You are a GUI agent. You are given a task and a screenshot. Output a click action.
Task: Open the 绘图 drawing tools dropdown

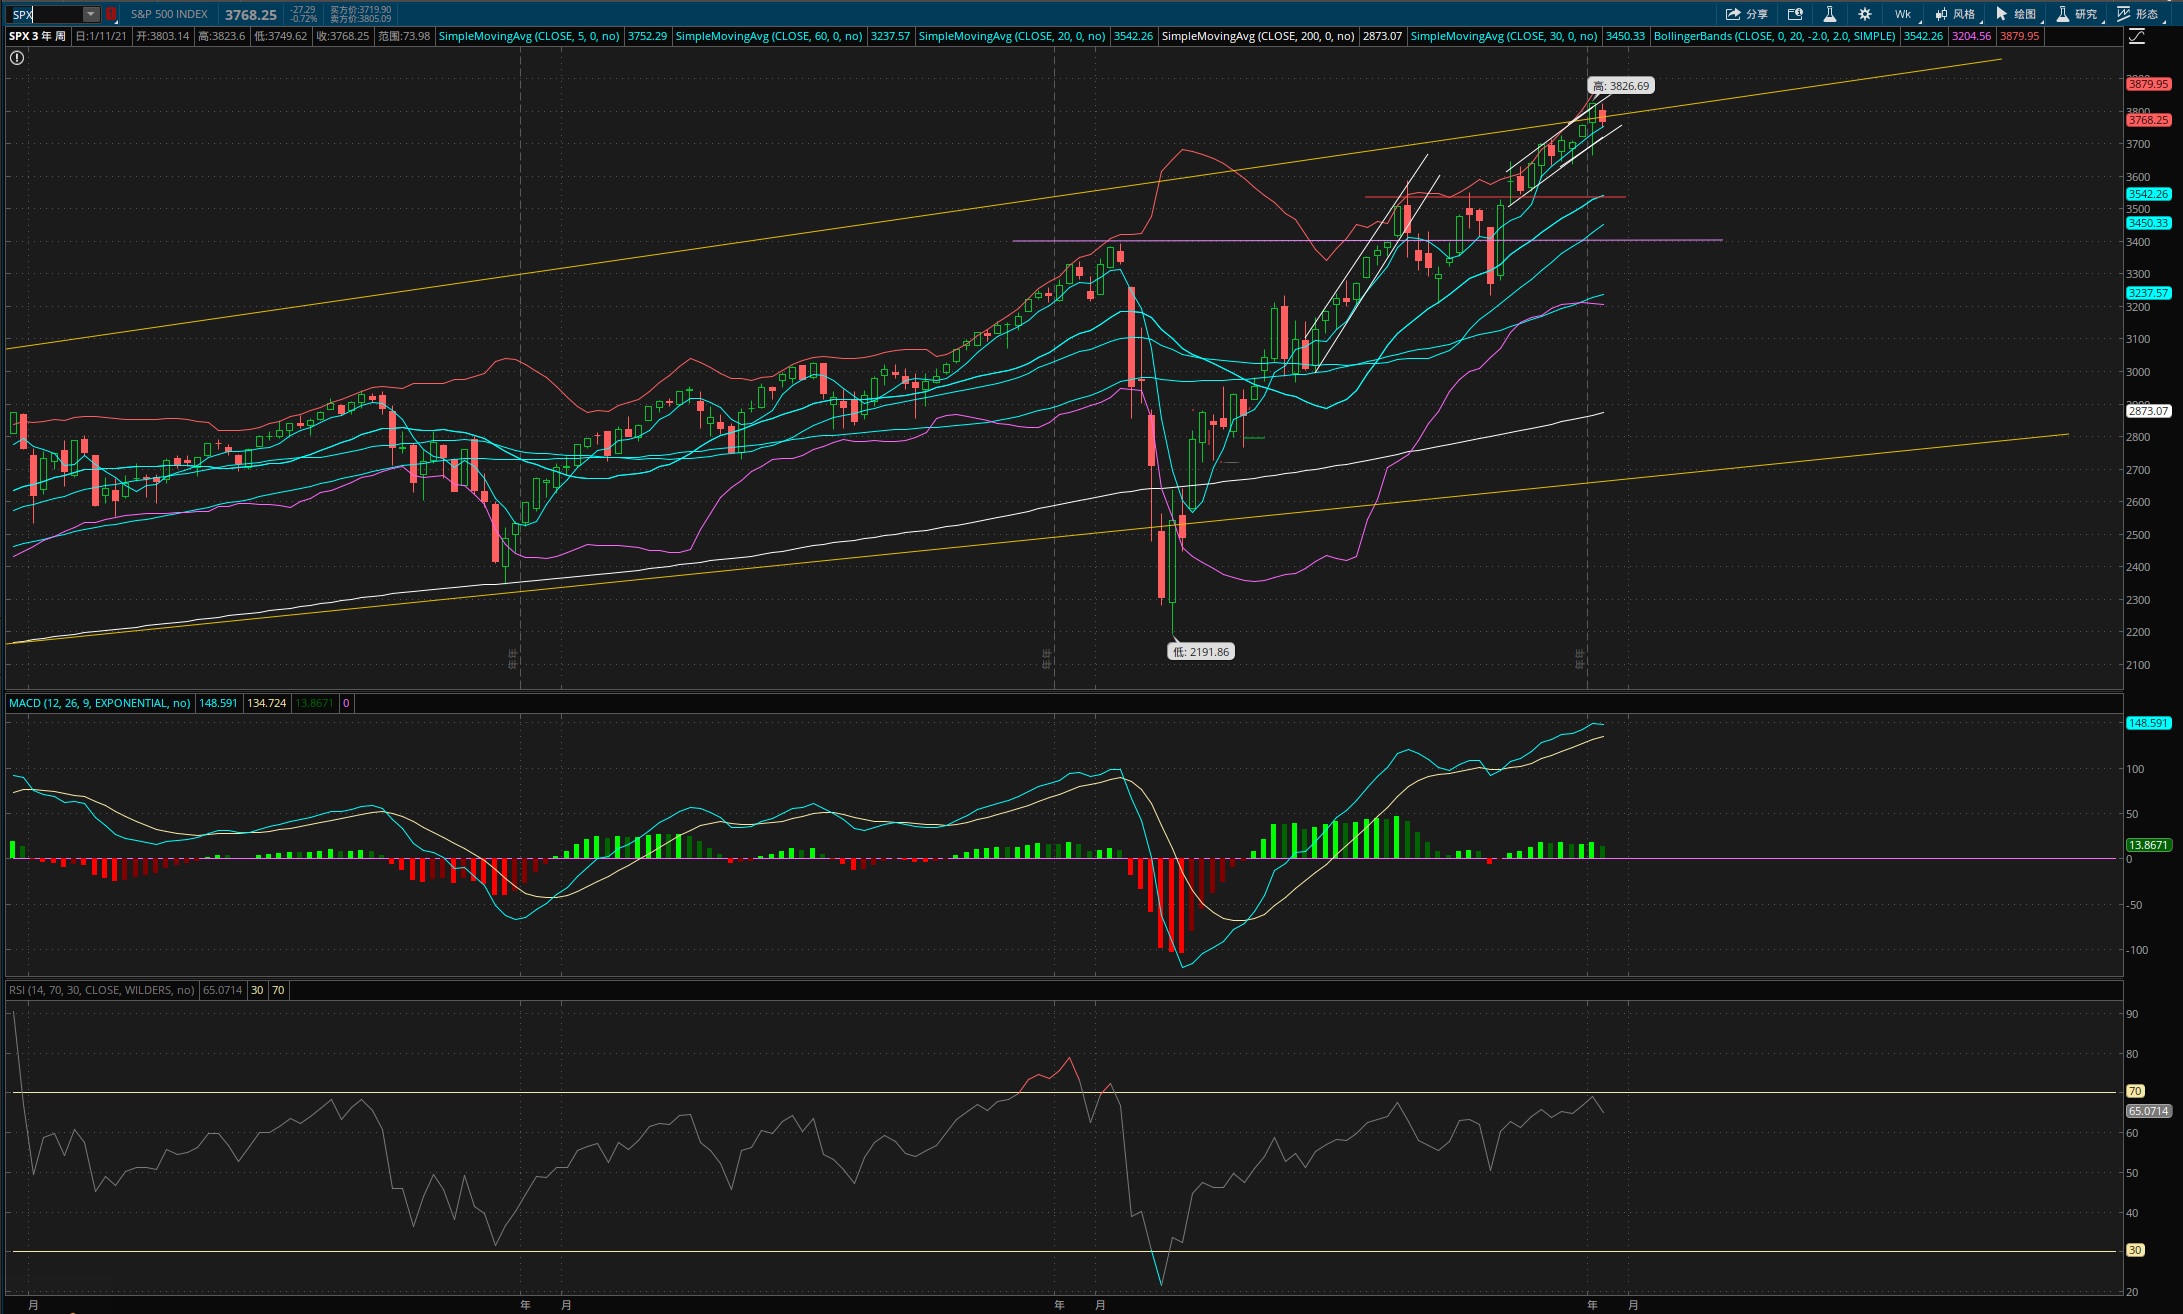[x=2017, y=14]
